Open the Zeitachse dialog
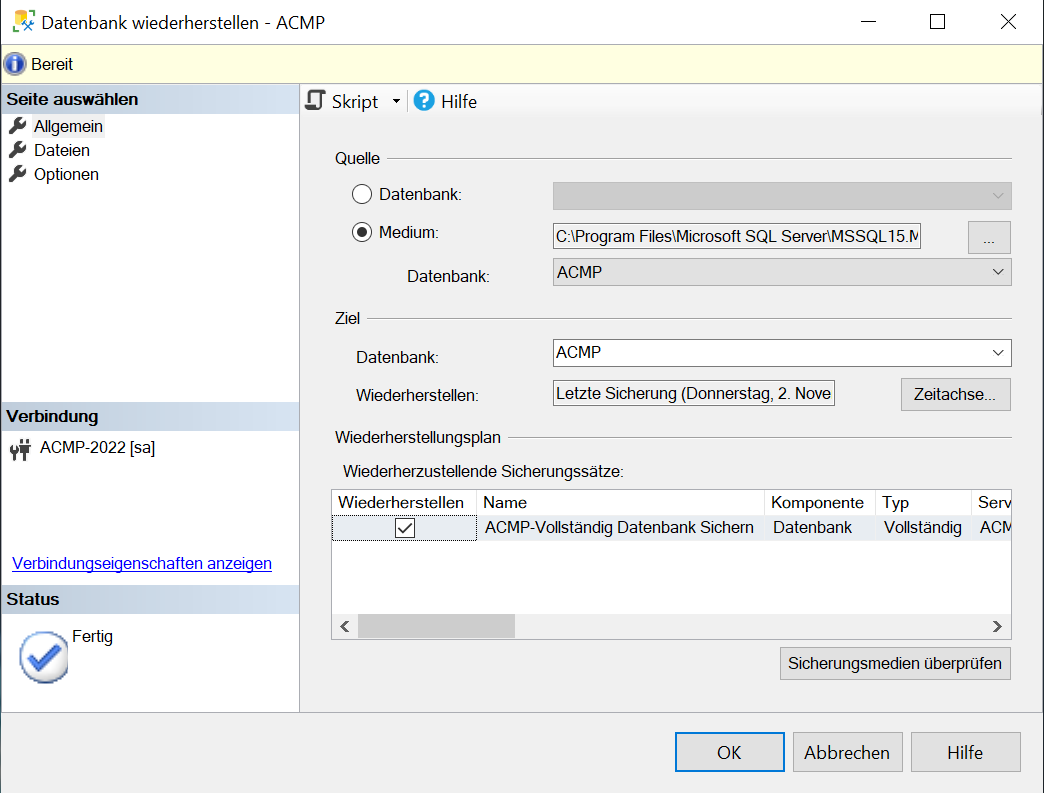The height and width of the screenshot is (793, 1044). pos(955,394)
